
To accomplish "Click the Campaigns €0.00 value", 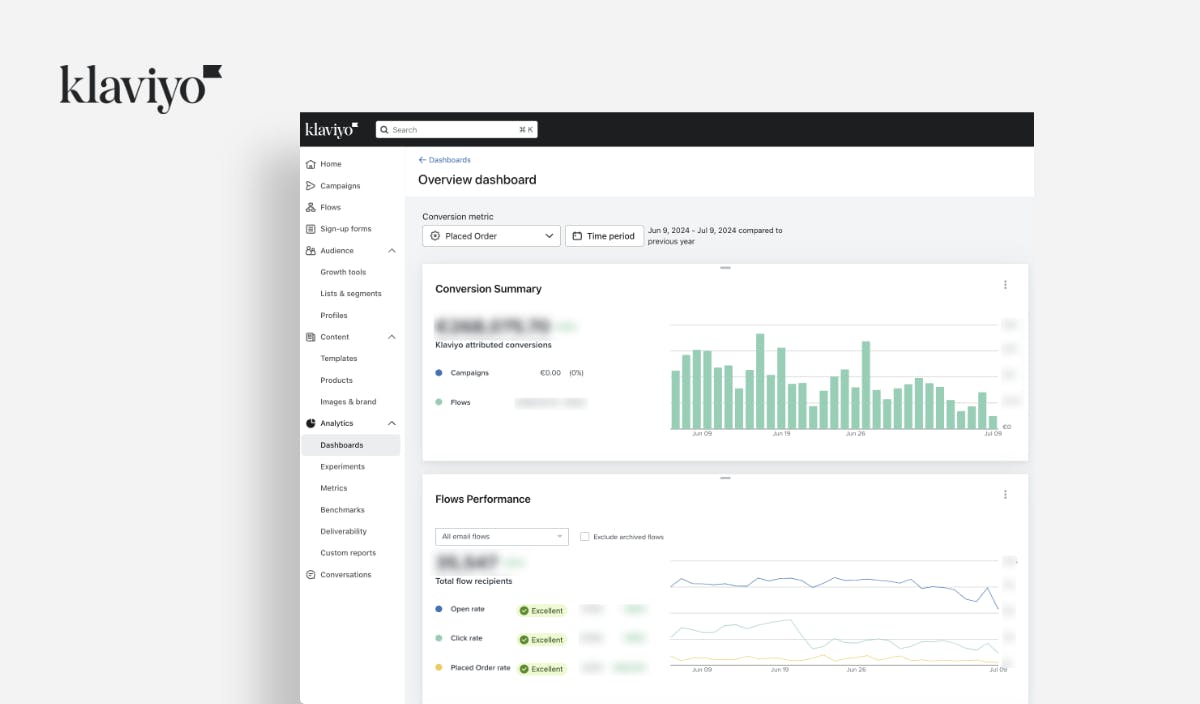I will click(550, 373).
